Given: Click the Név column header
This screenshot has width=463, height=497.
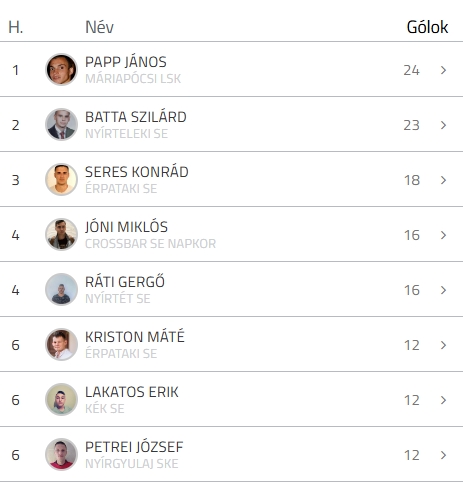Looking at the screenshot, I should [99, 27].
